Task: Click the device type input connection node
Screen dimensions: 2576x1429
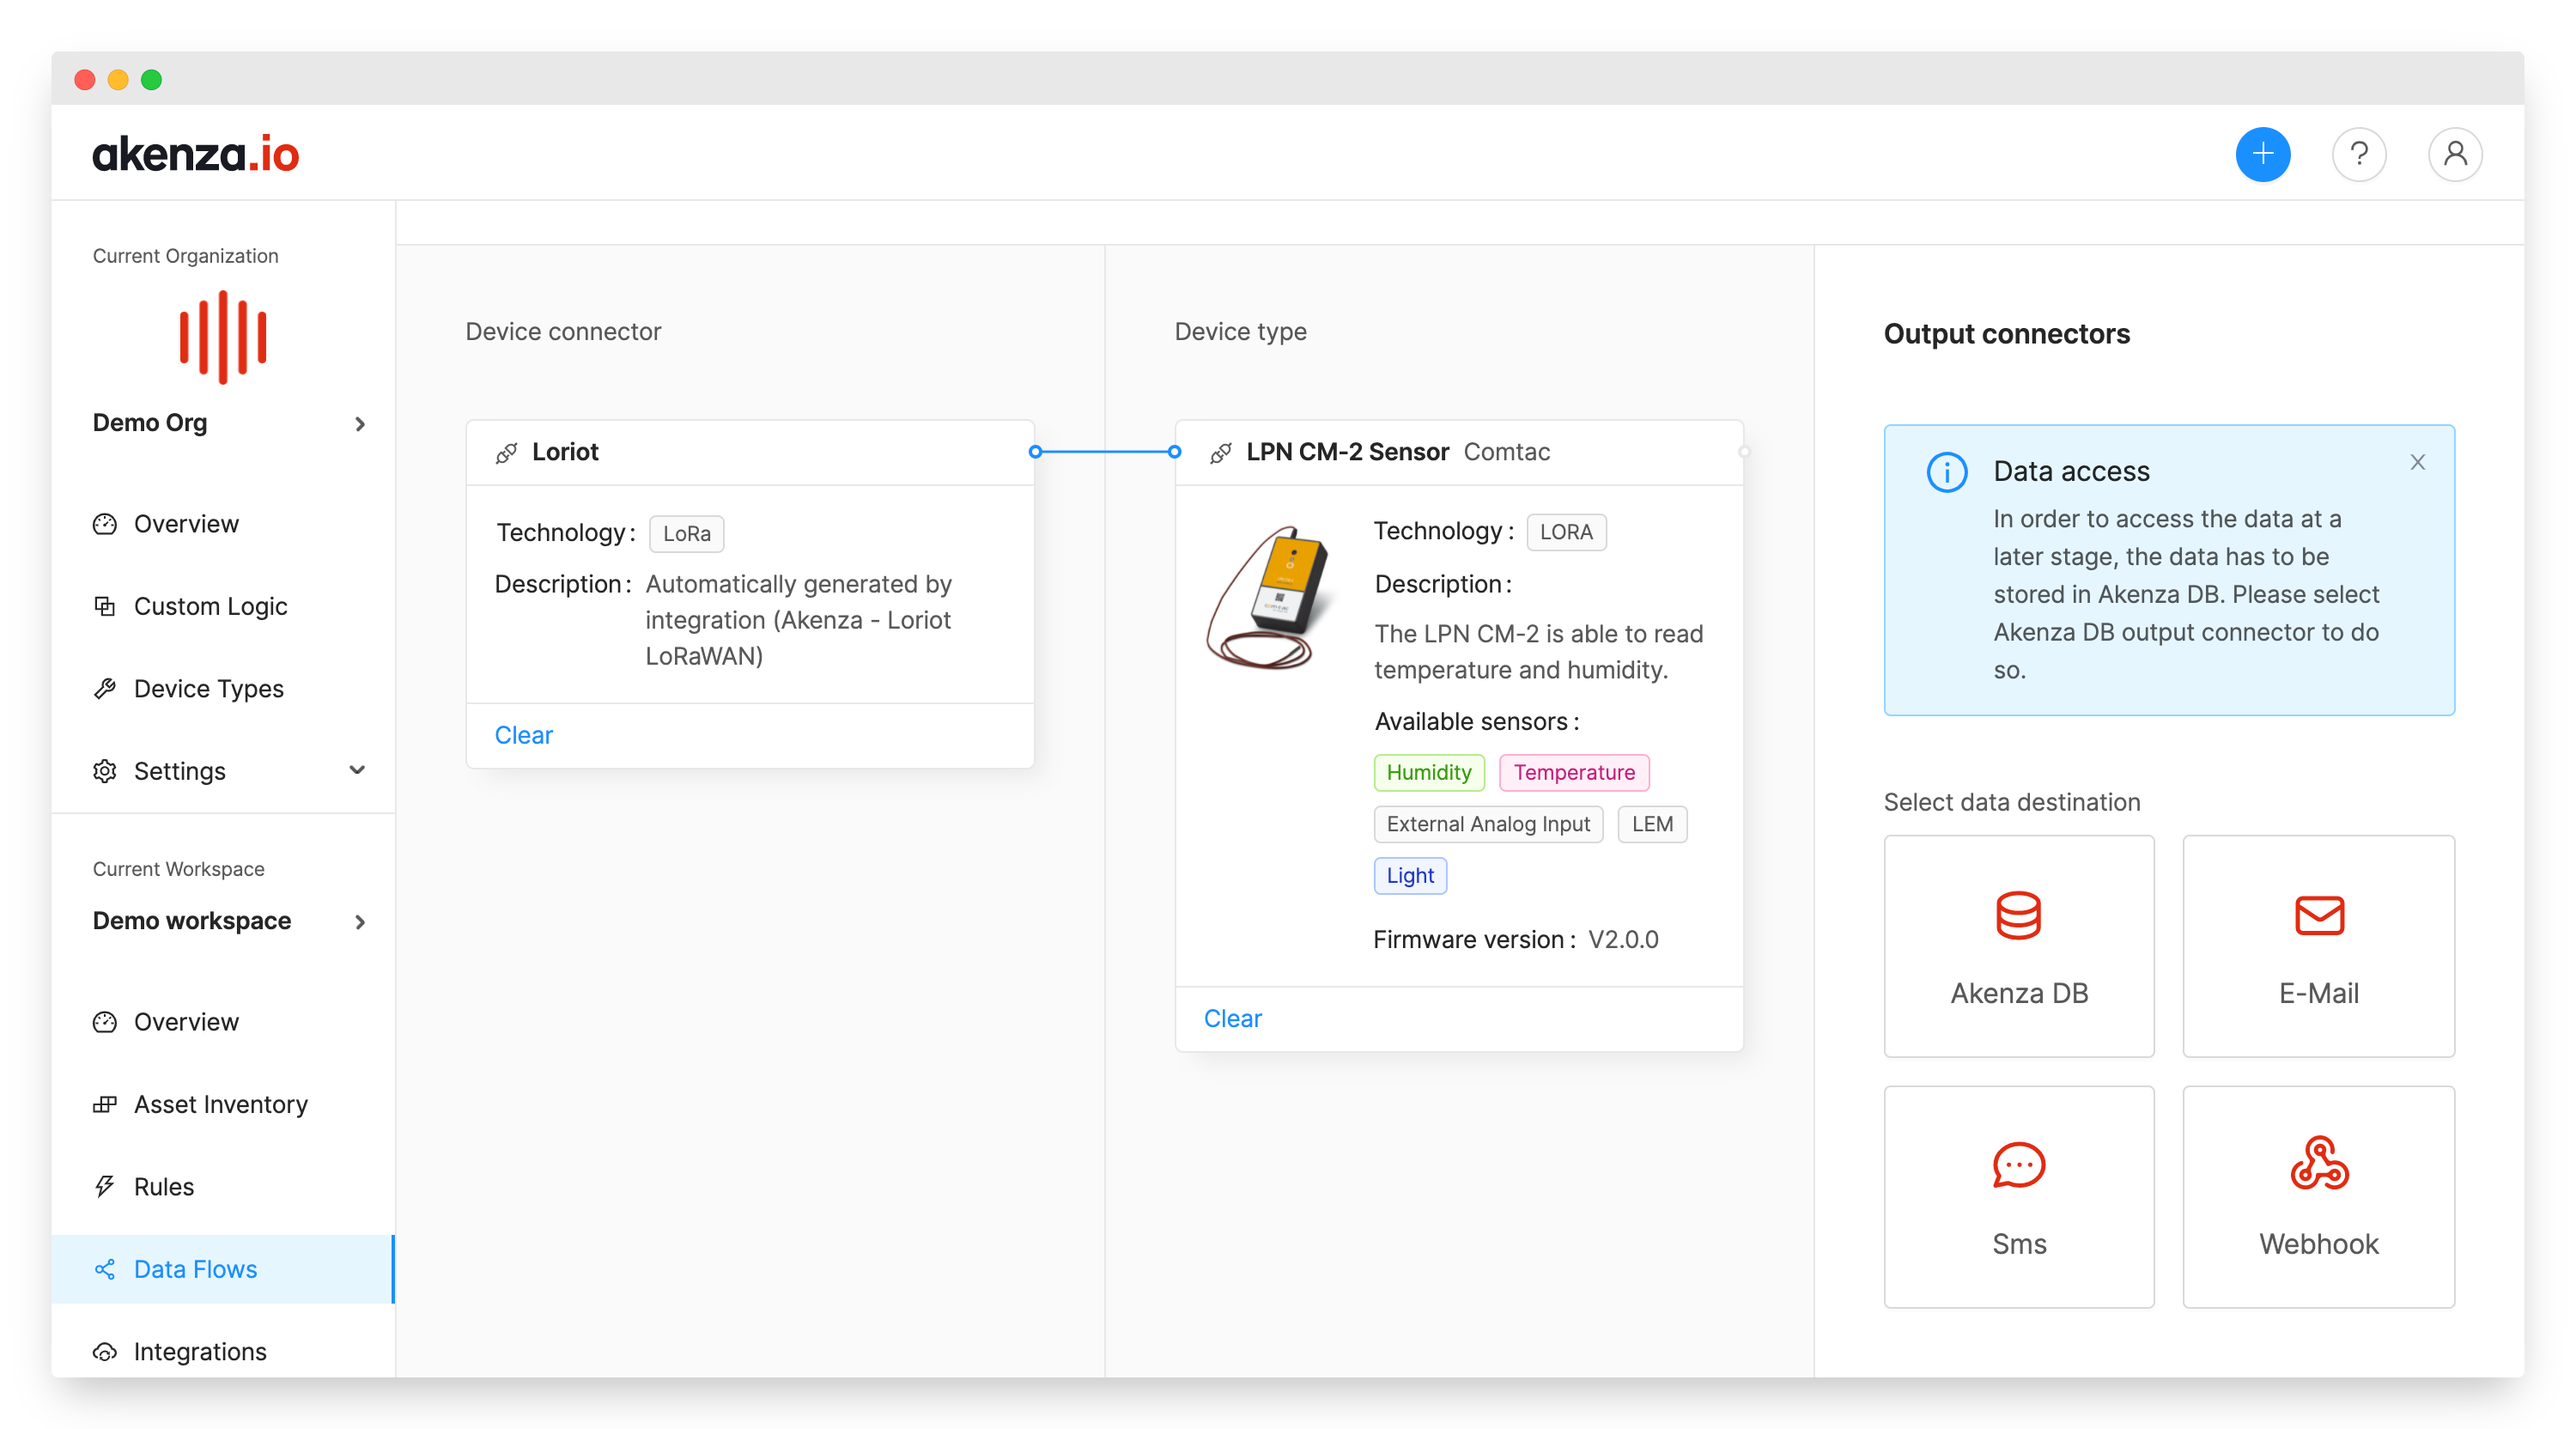Action: point(1174,452)
